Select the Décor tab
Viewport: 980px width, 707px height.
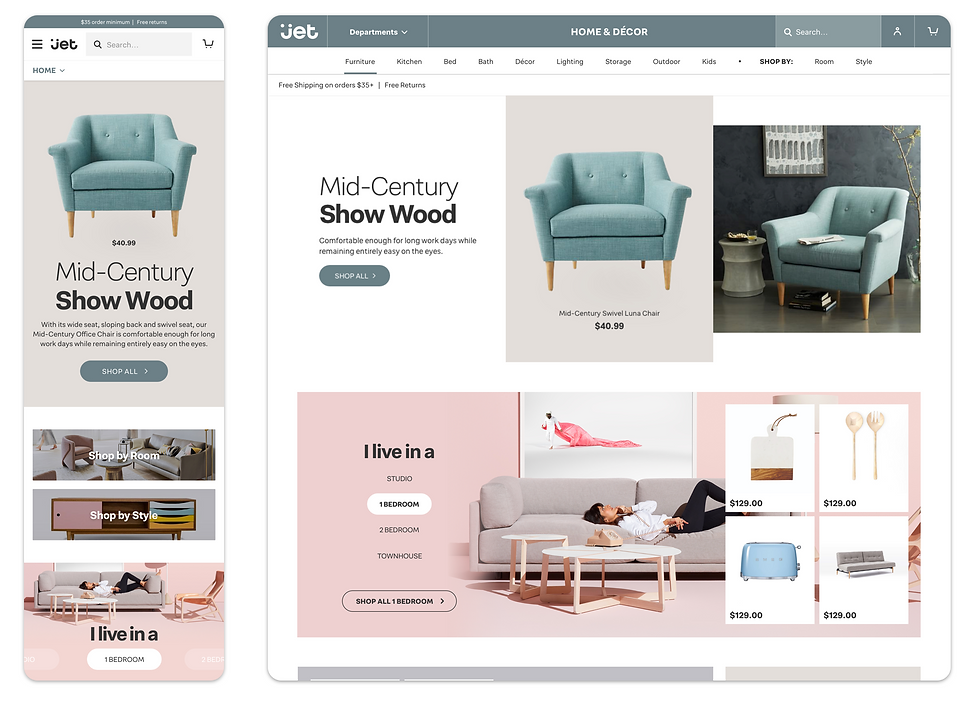tap(525, 62)
